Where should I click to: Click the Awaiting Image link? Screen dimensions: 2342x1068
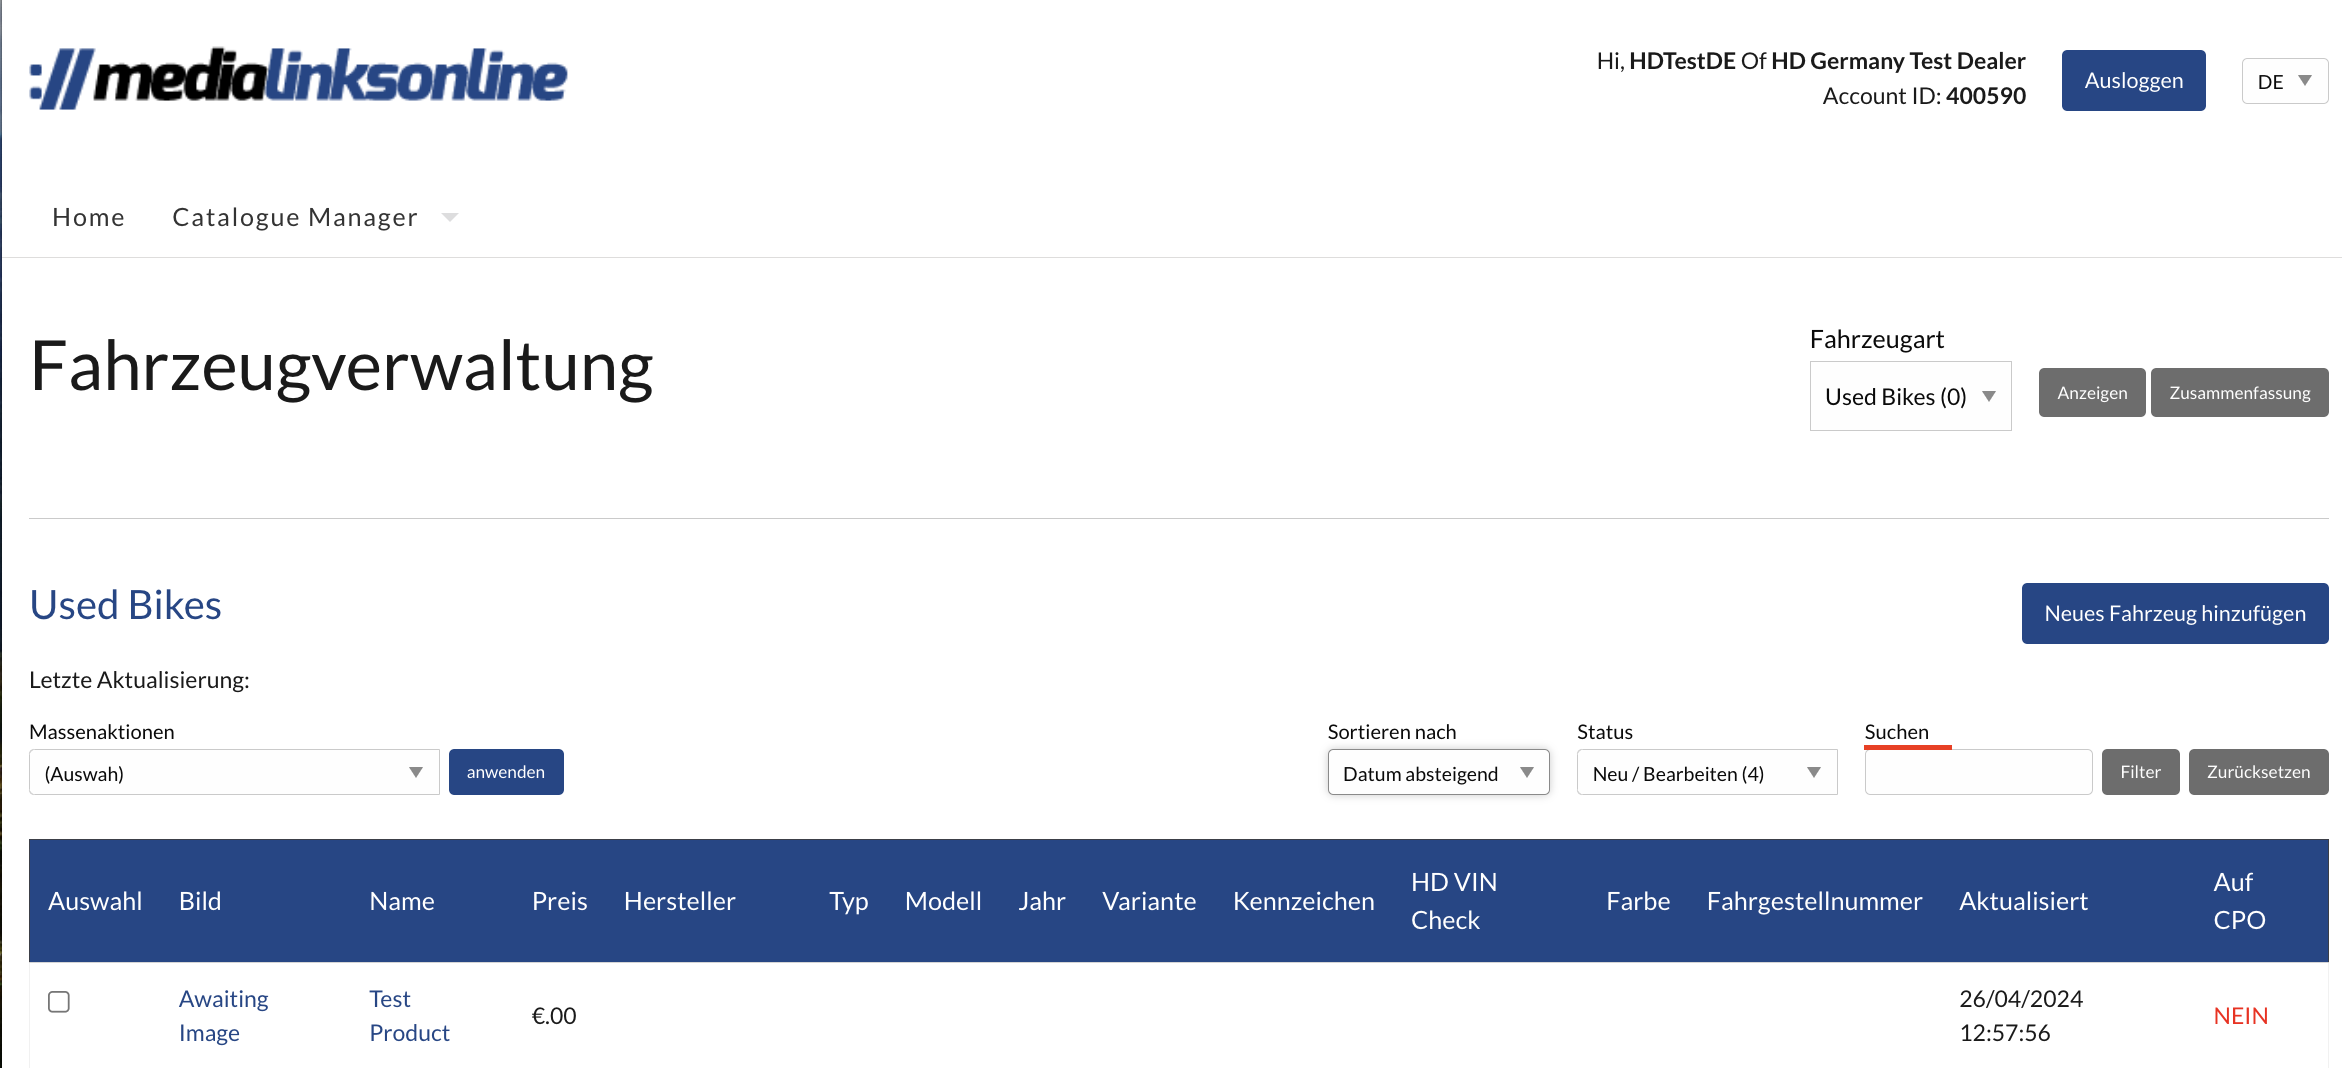223,1015
